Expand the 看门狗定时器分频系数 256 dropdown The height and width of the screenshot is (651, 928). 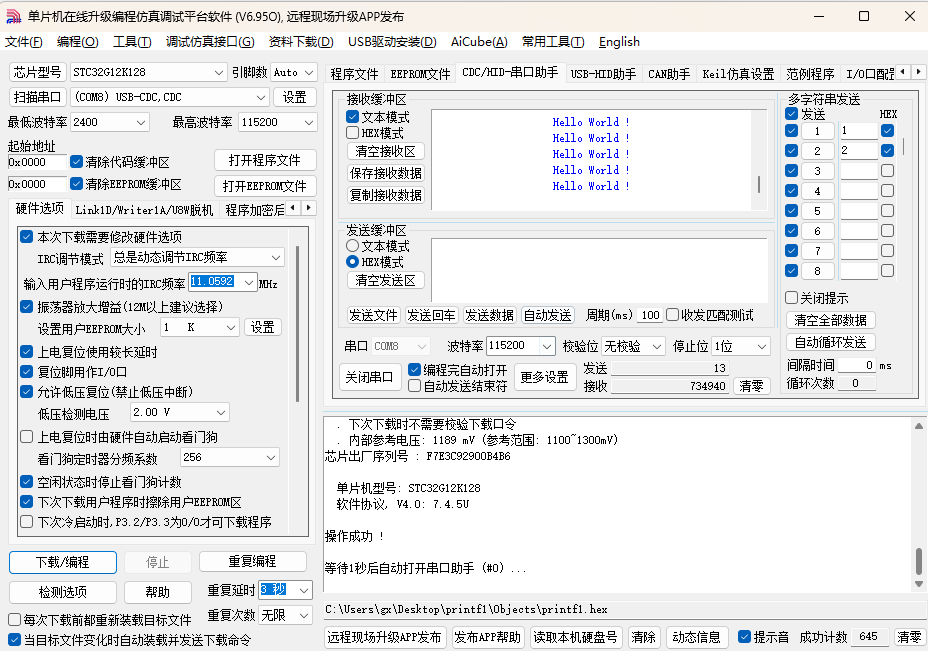click(270, 457)
